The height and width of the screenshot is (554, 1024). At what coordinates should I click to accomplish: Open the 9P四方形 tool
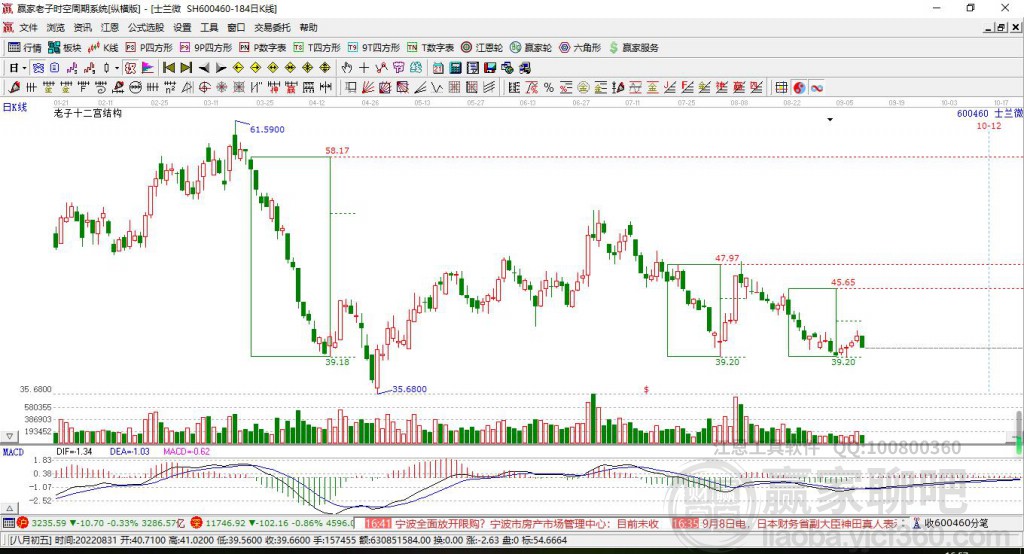(206, 48)
